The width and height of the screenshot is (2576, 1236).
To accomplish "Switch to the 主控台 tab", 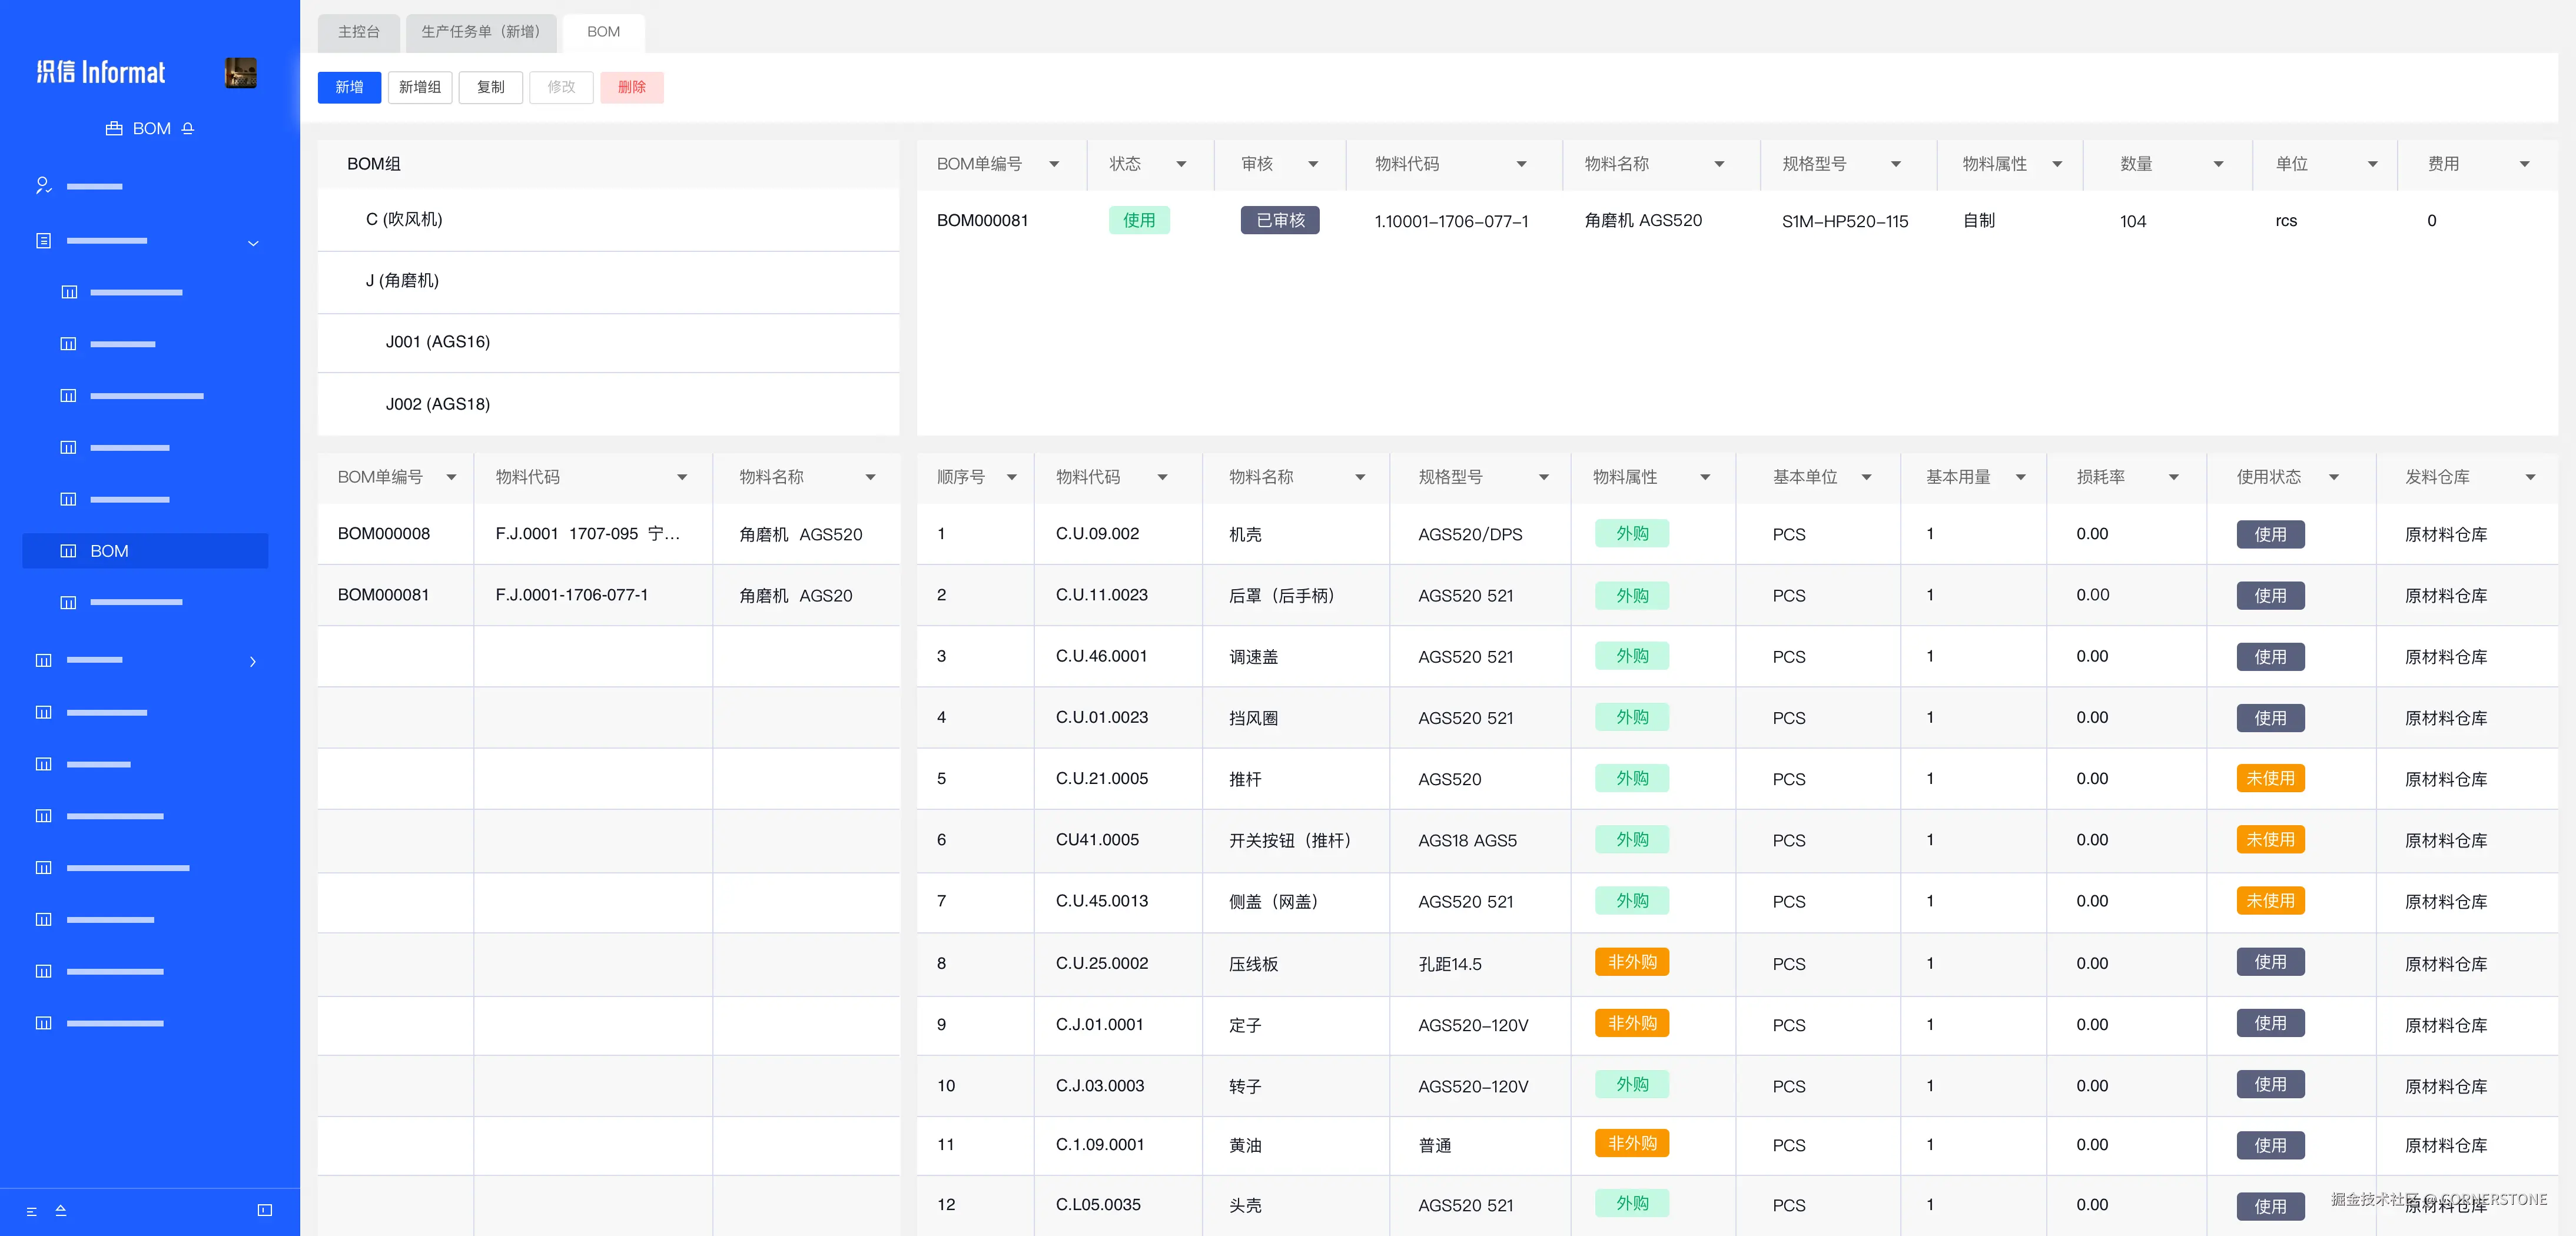I will click(x=358, y=32).
